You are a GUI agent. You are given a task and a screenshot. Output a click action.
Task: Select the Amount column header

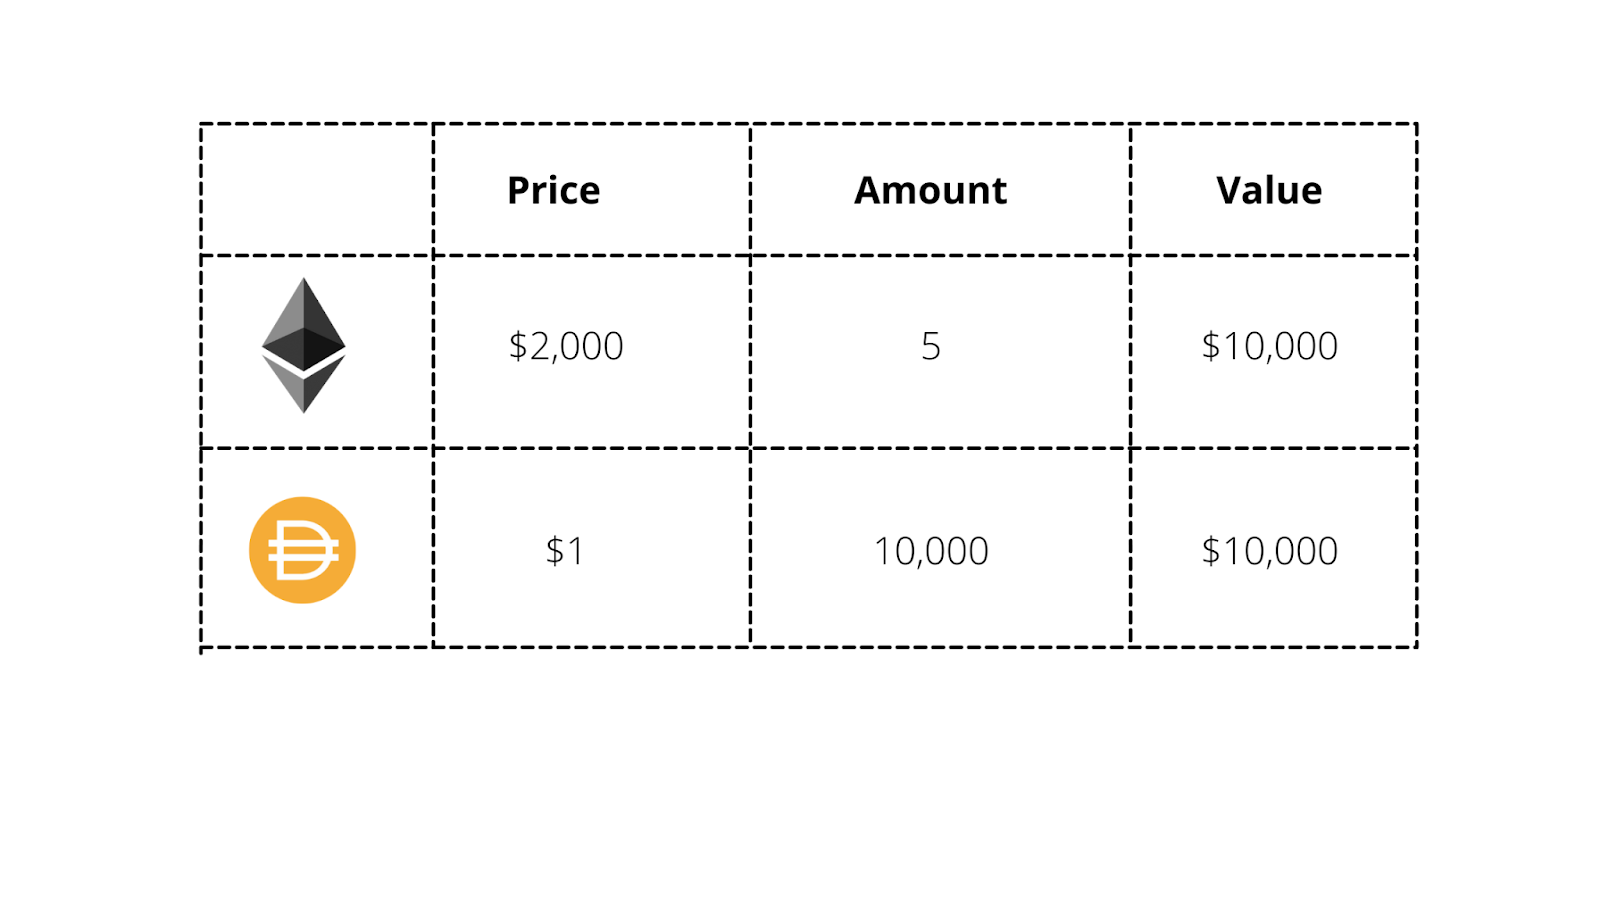pyautogui.click(x=930, y=190)
